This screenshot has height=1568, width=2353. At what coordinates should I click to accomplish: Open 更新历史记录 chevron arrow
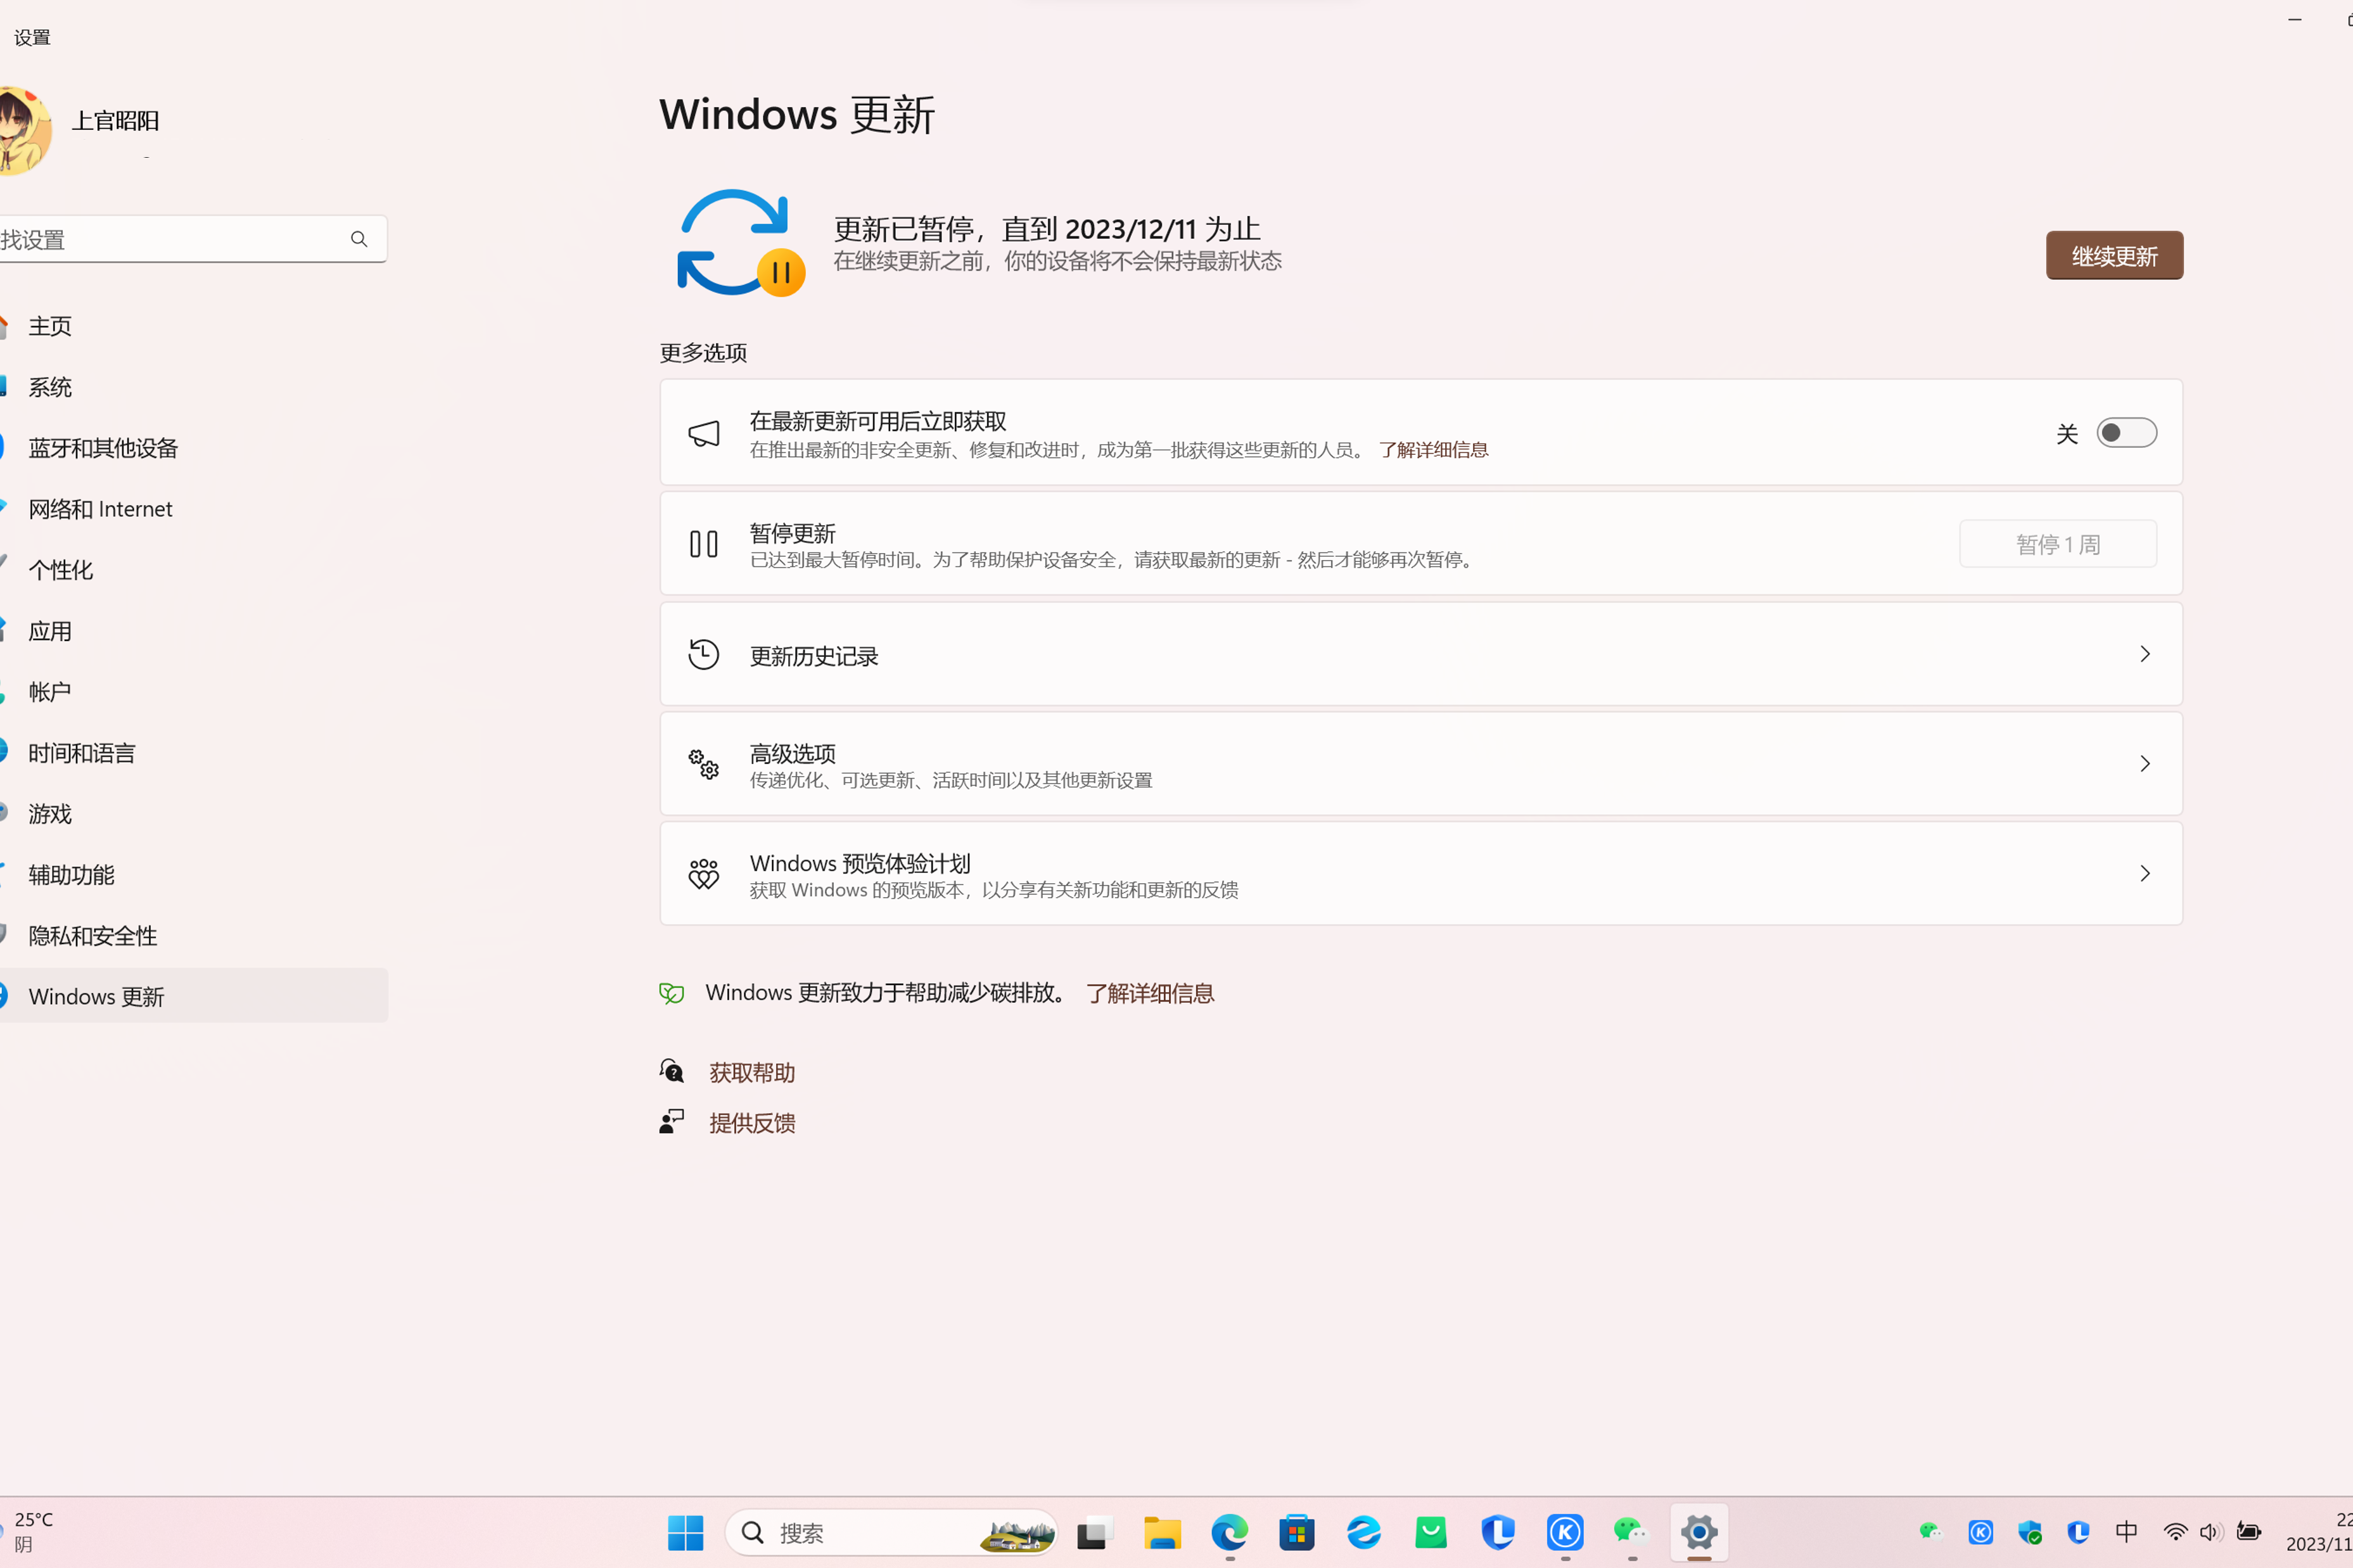pos(2144,653)
